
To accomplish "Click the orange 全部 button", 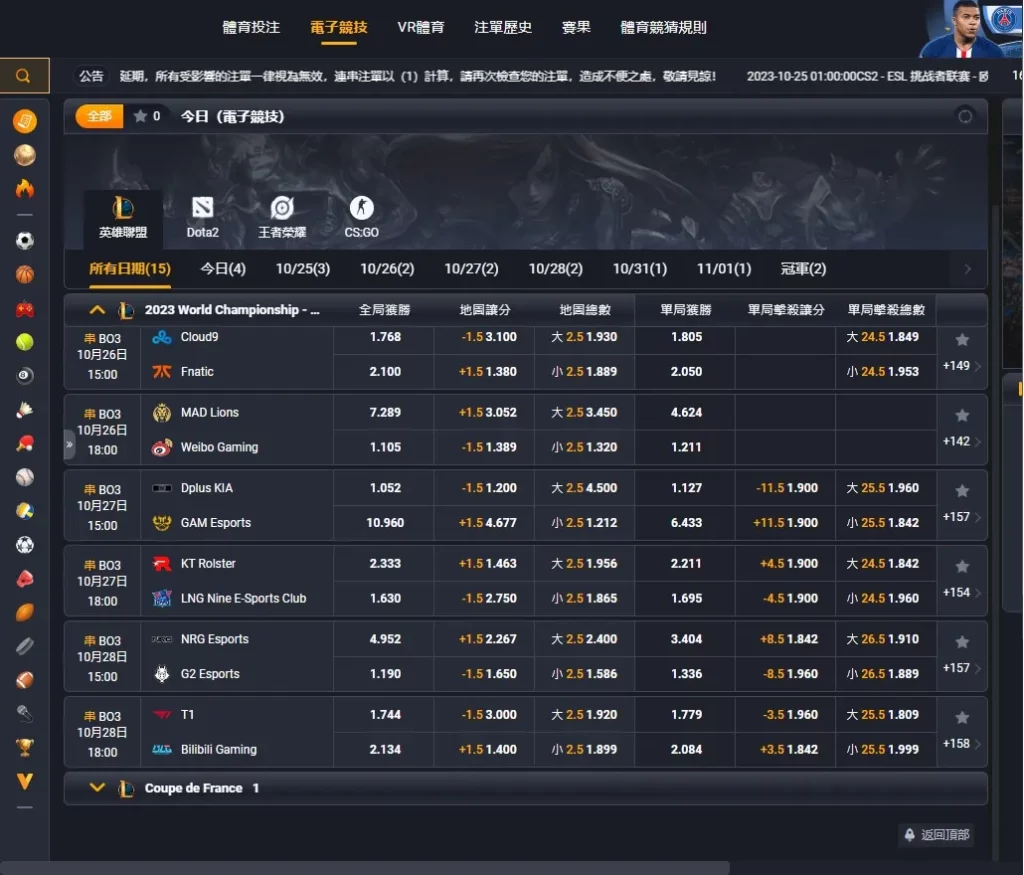I will 97,116.
